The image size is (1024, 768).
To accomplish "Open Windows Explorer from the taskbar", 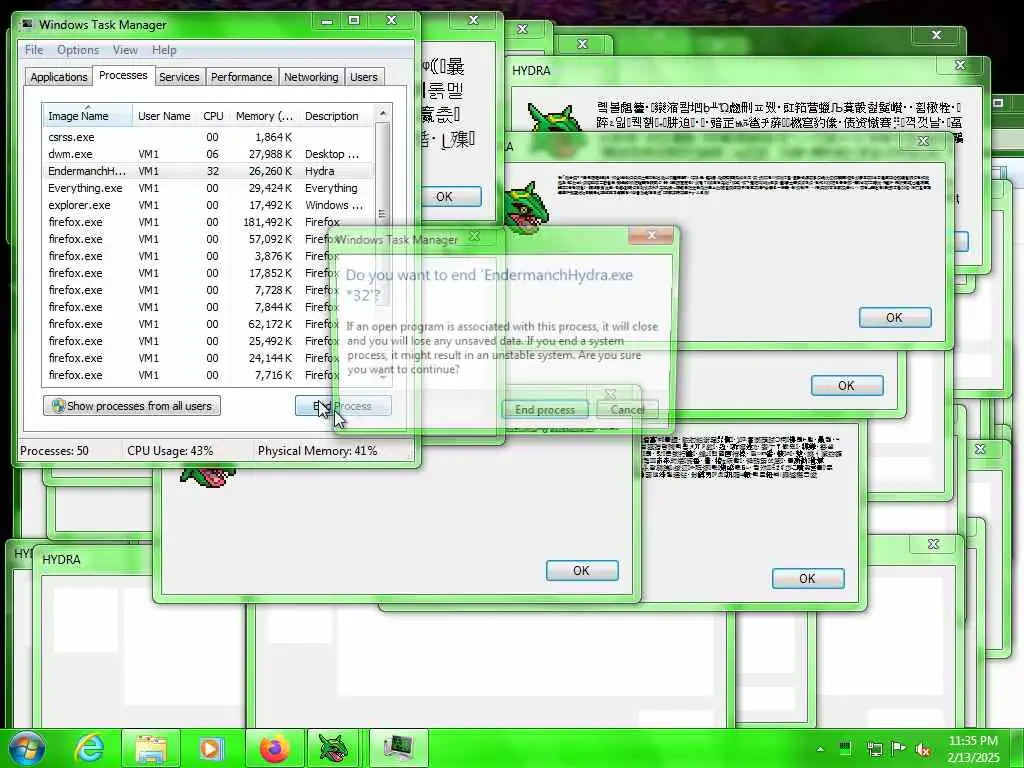I will click(150, 748).
